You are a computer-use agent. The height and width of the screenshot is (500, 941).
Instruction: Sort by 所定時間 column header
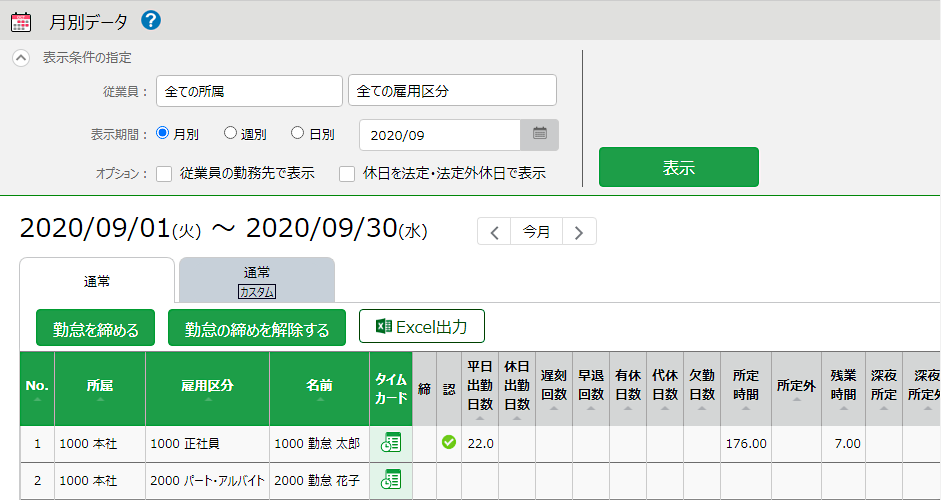pos(746,389)
